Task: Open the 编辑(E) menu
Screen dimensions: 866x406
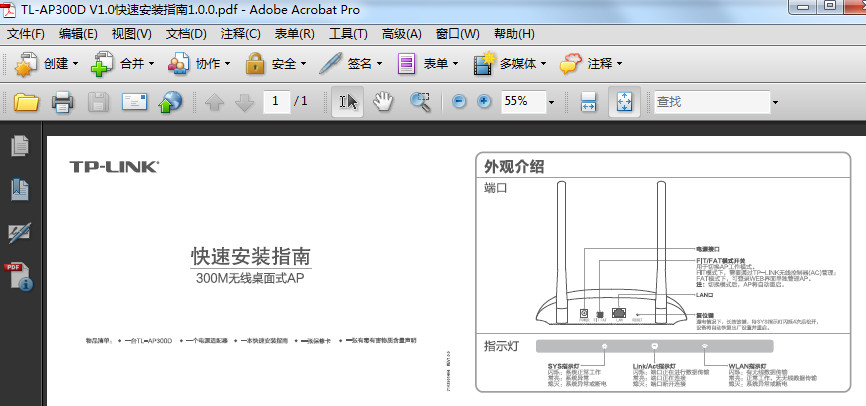Action: [78, 34]
